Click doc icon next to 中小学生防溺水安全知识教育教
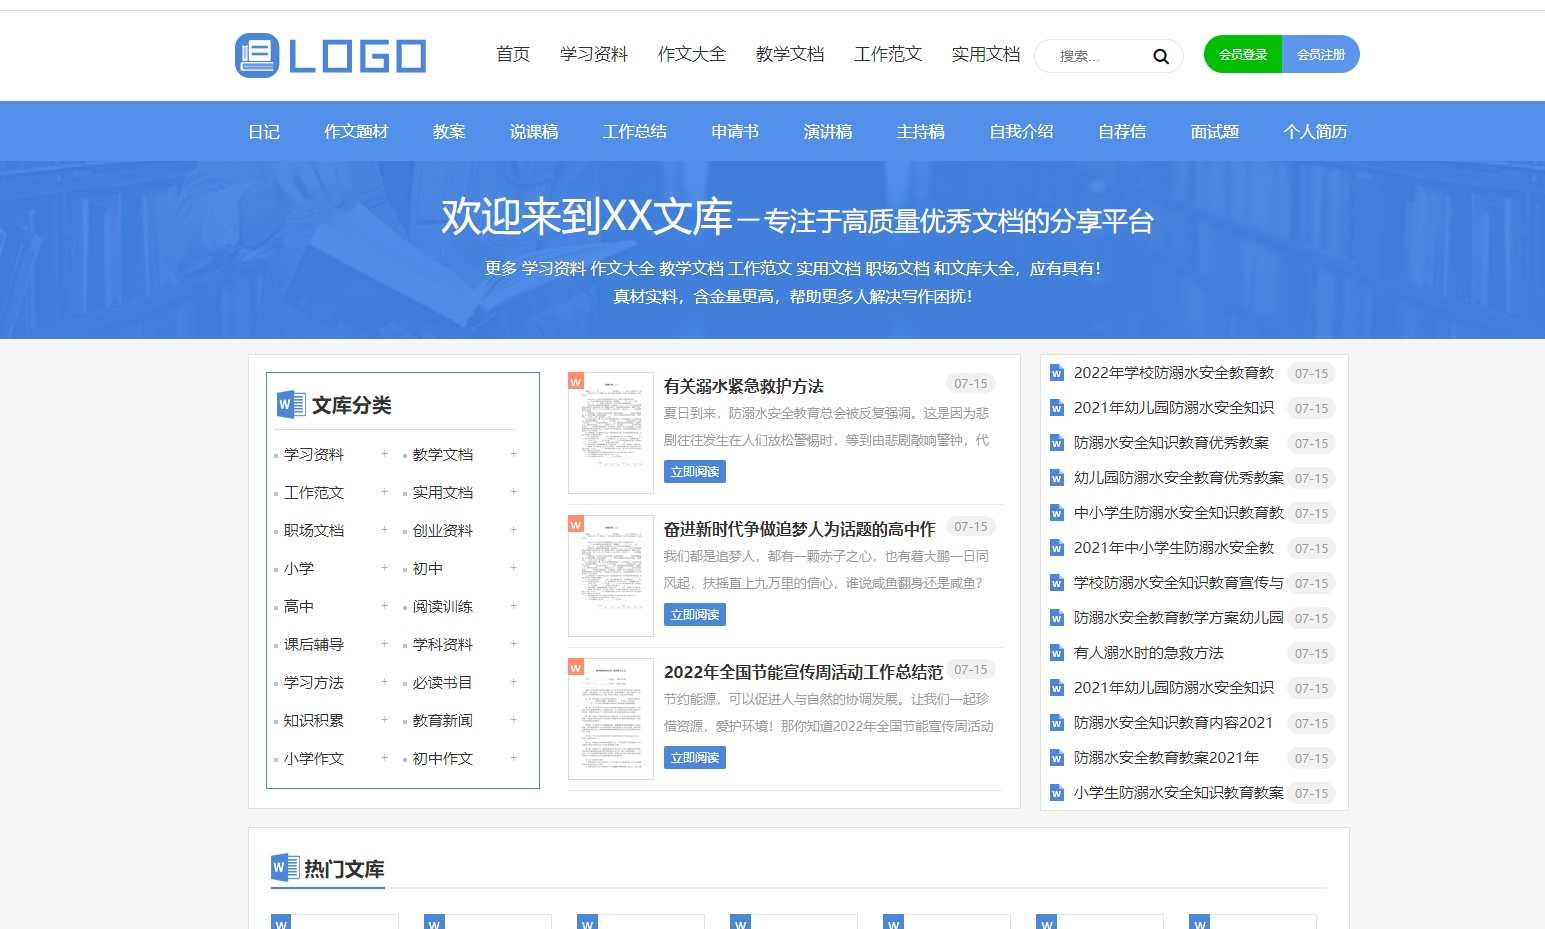This screenshot has height=929, width=1545. (x=1056, y=513)
